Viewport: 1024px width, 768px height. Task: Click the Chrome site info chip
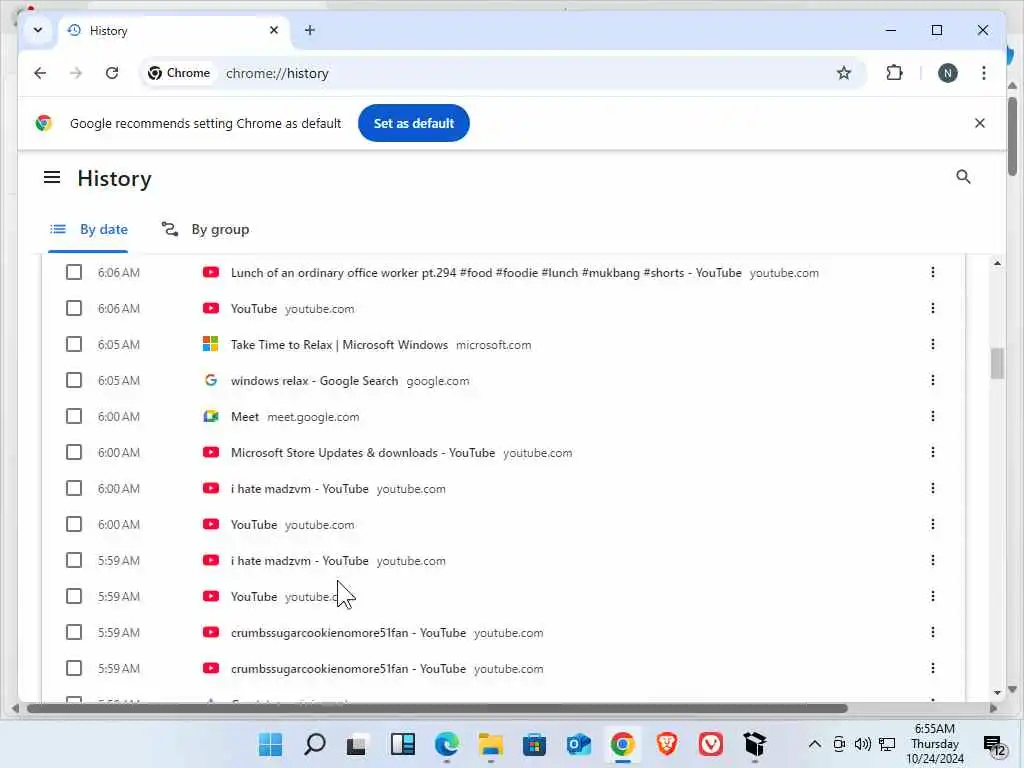pyautogui.click(x=179, y=73)
